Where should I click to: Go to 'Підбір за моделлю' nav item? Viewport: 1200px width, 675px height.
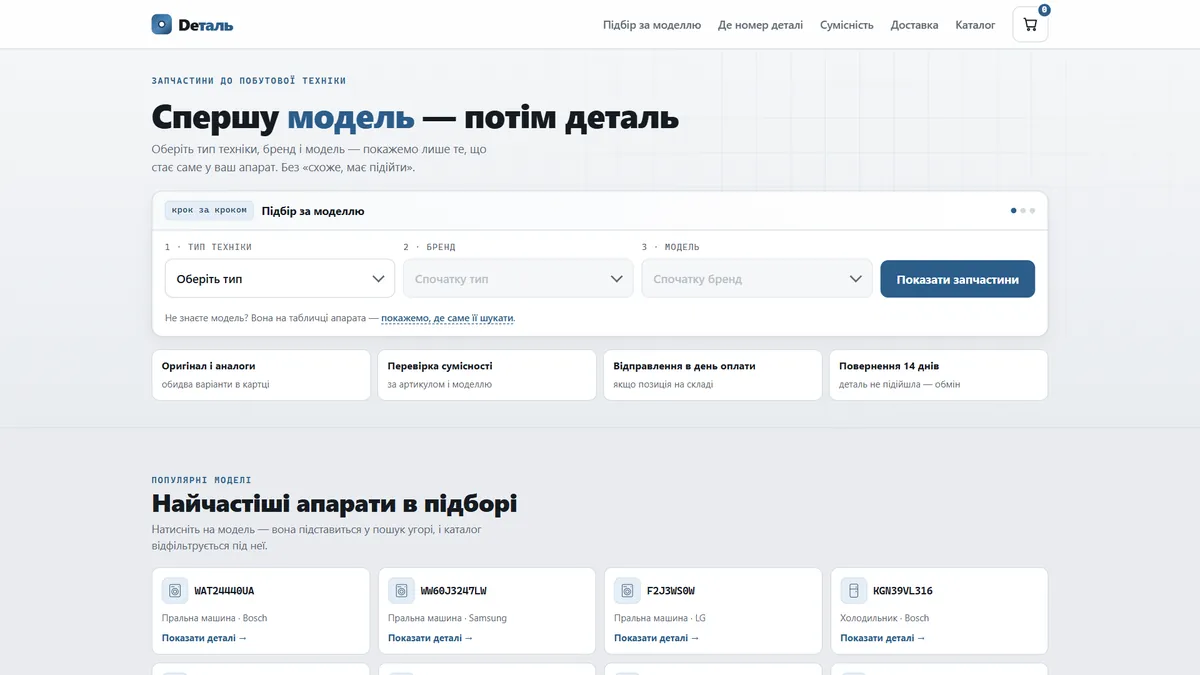652,25
